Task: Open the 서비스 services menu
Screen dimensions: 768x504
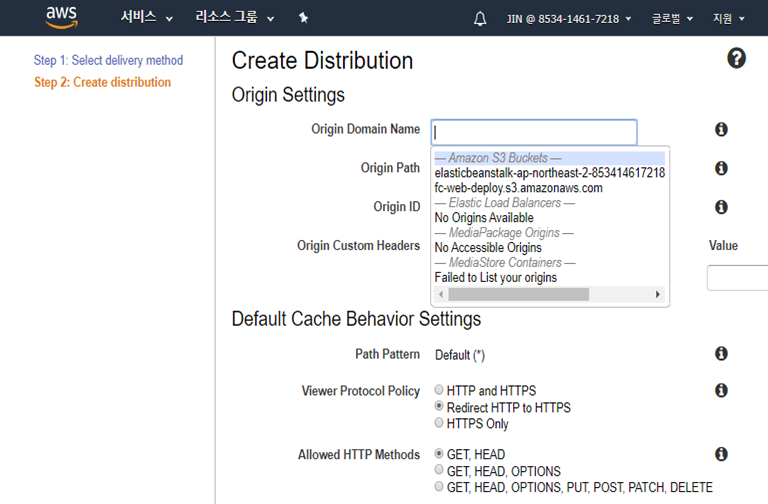Action: coord(146,18)
